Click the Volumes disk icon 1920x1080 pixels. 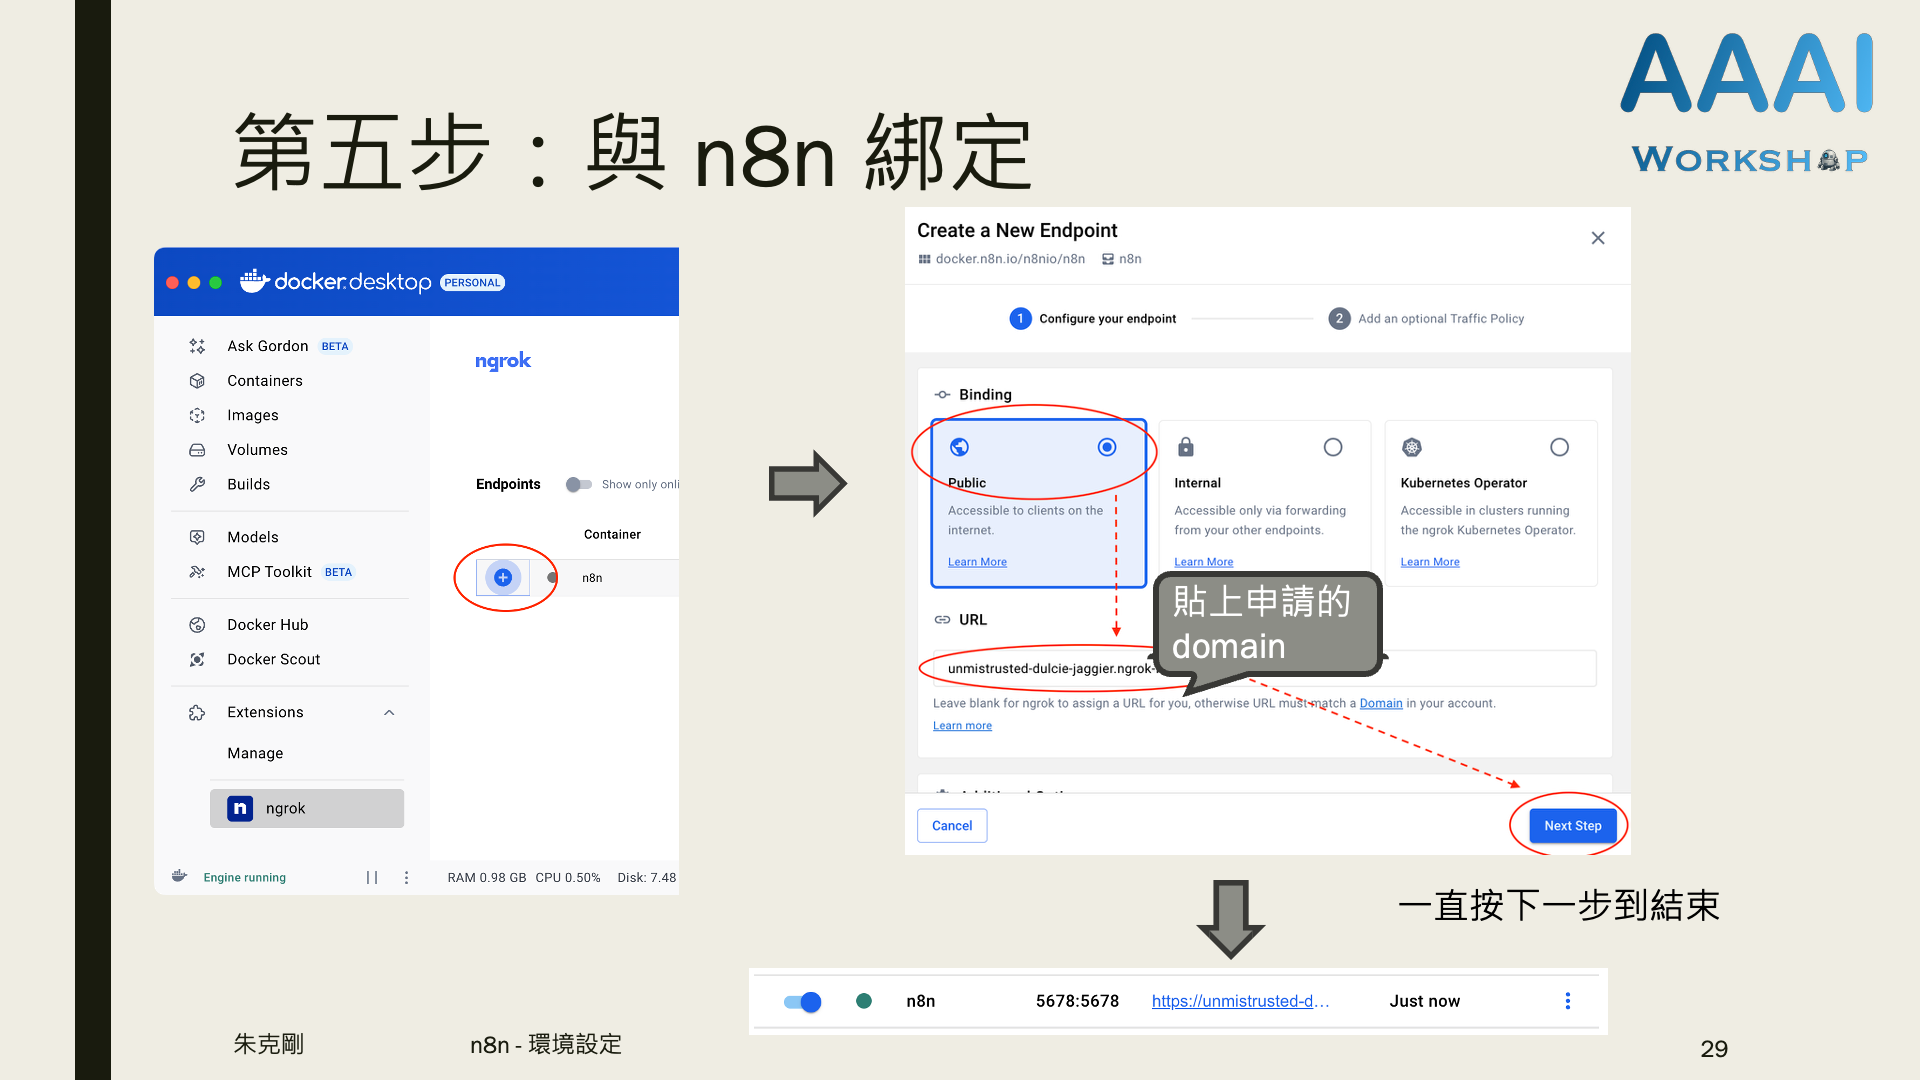coord(197,450)
